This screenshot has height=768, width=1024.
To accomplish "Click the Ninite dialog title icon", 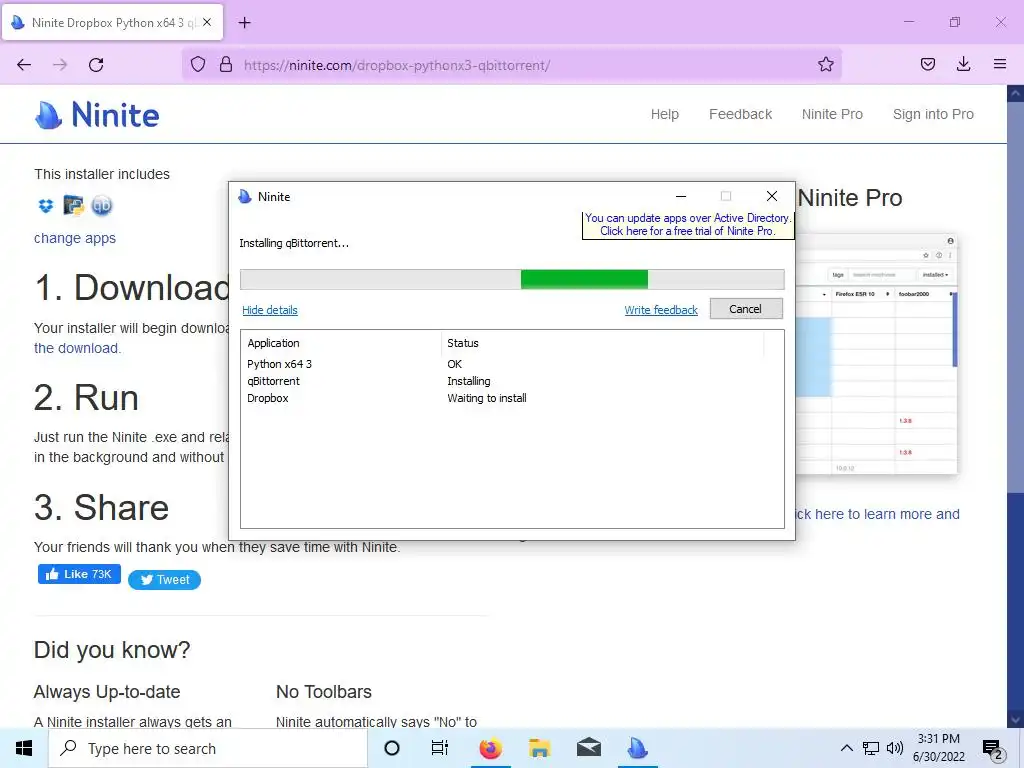I will [x=245, y=197].
